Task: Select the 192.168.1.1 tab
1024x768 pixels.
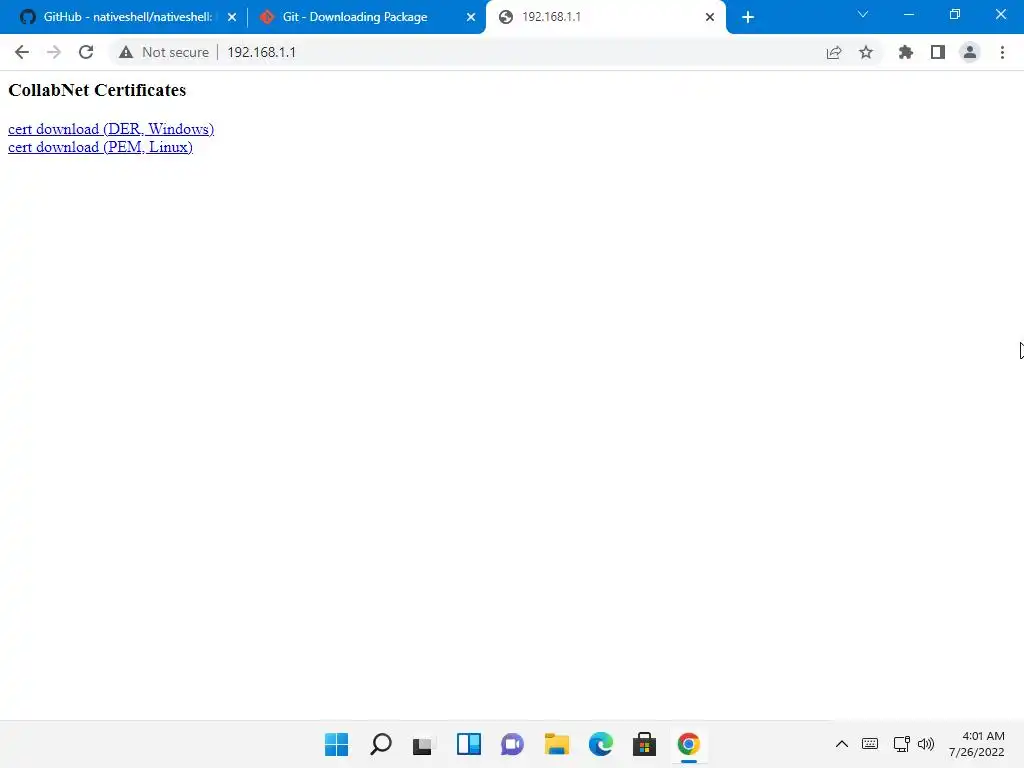Action: point(605,17)
